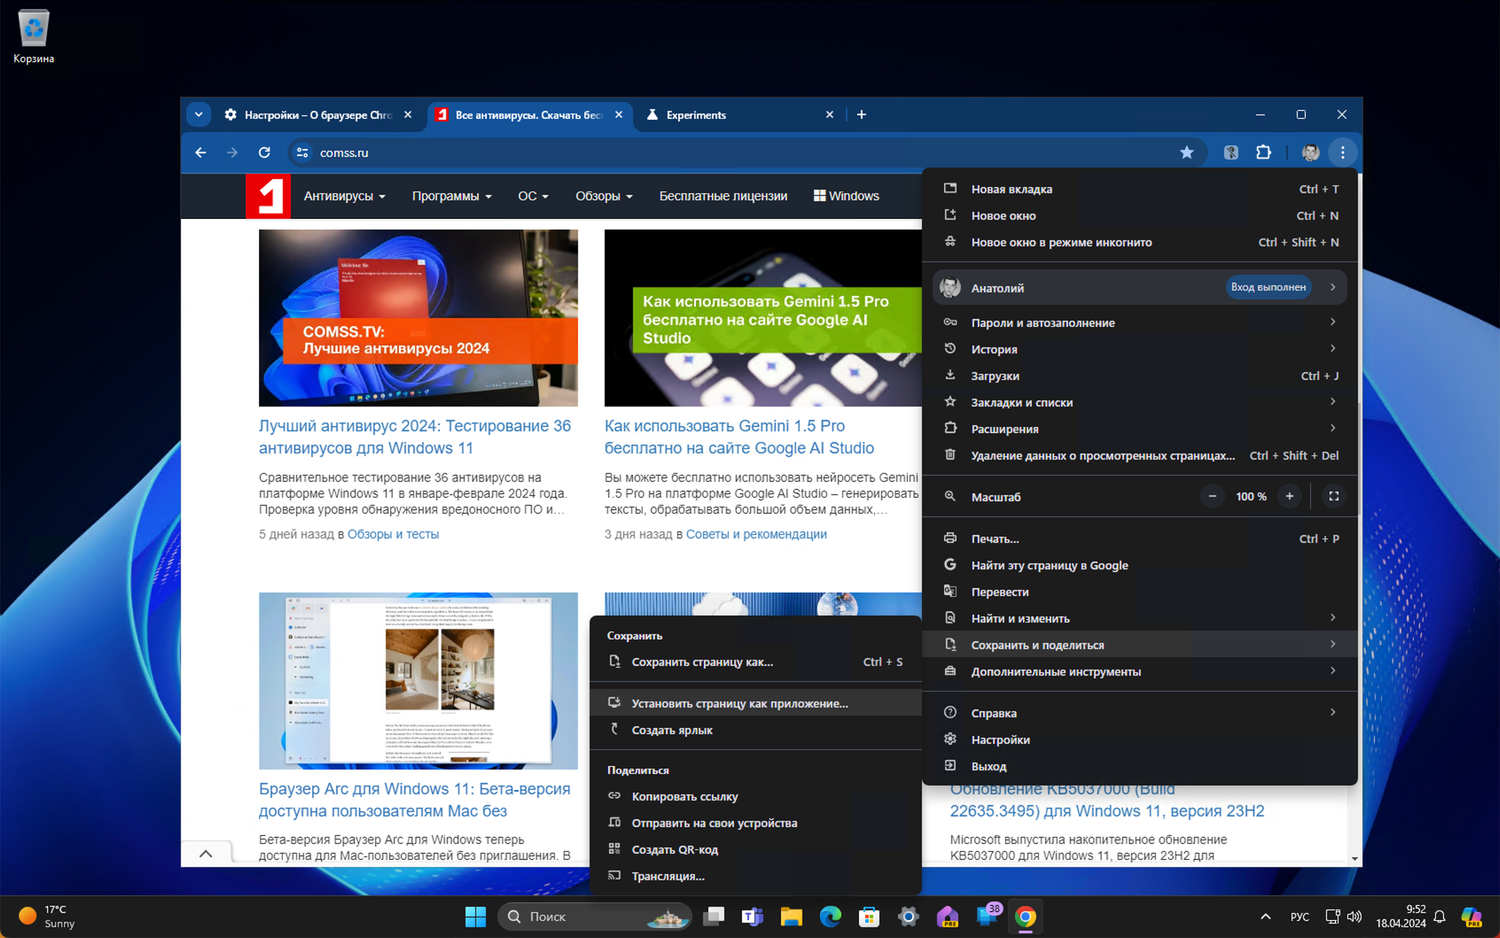Click the three-dot Chrome menu button
This screenshot has height=938, width=1500.
[x=1343, y=153]
